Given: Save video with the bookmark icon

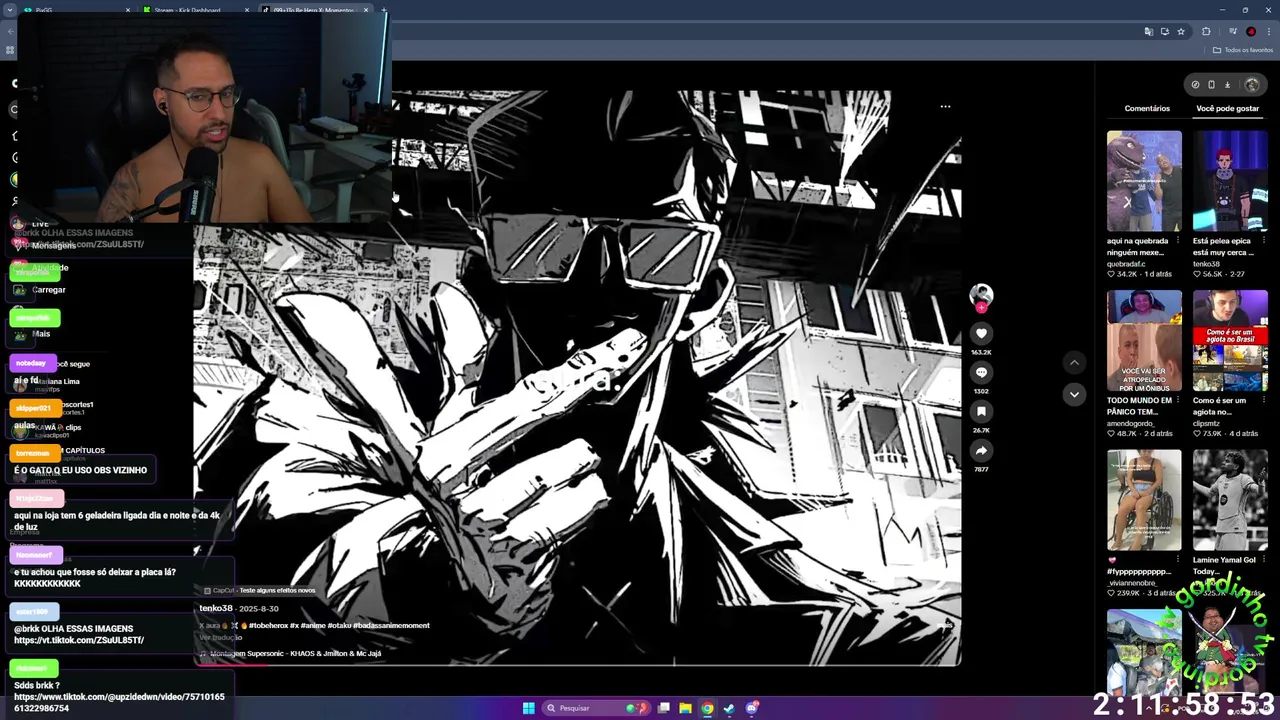Looking at the screenshot, I should point(981,411).
